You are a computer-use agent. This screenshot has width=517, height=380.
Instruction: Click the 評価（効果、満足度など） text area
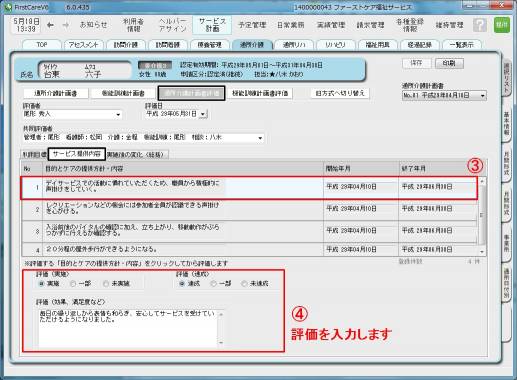[128, 328]
